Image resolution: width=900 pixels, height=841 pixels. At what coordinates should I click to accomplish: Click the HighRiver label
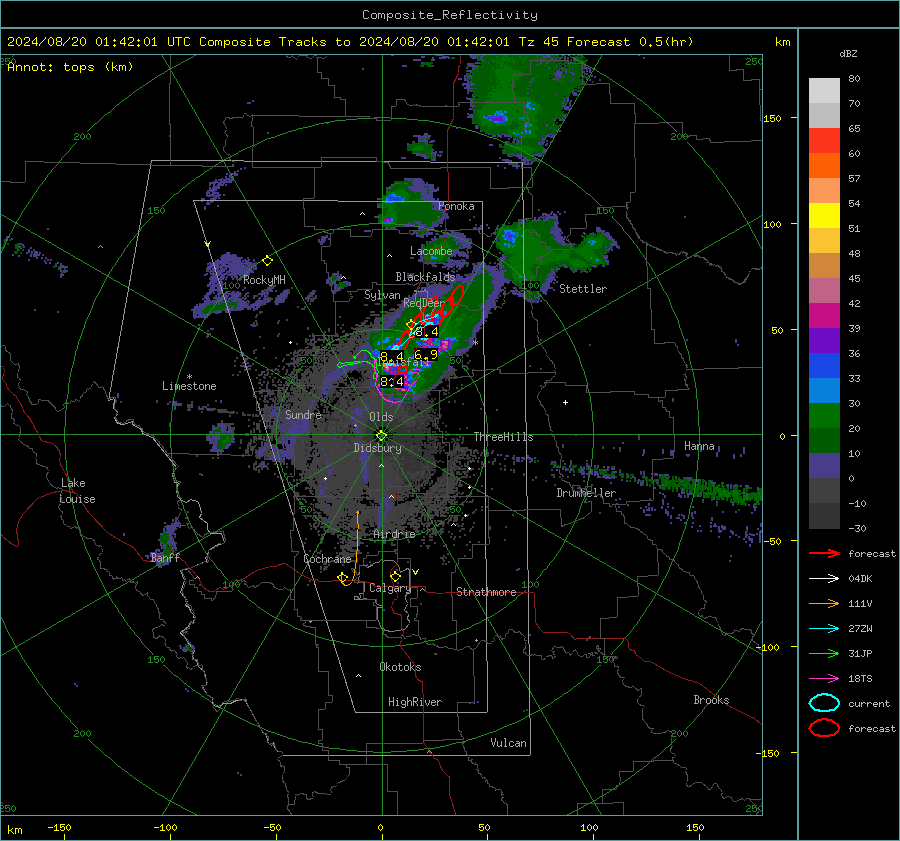tap(415, 702)
